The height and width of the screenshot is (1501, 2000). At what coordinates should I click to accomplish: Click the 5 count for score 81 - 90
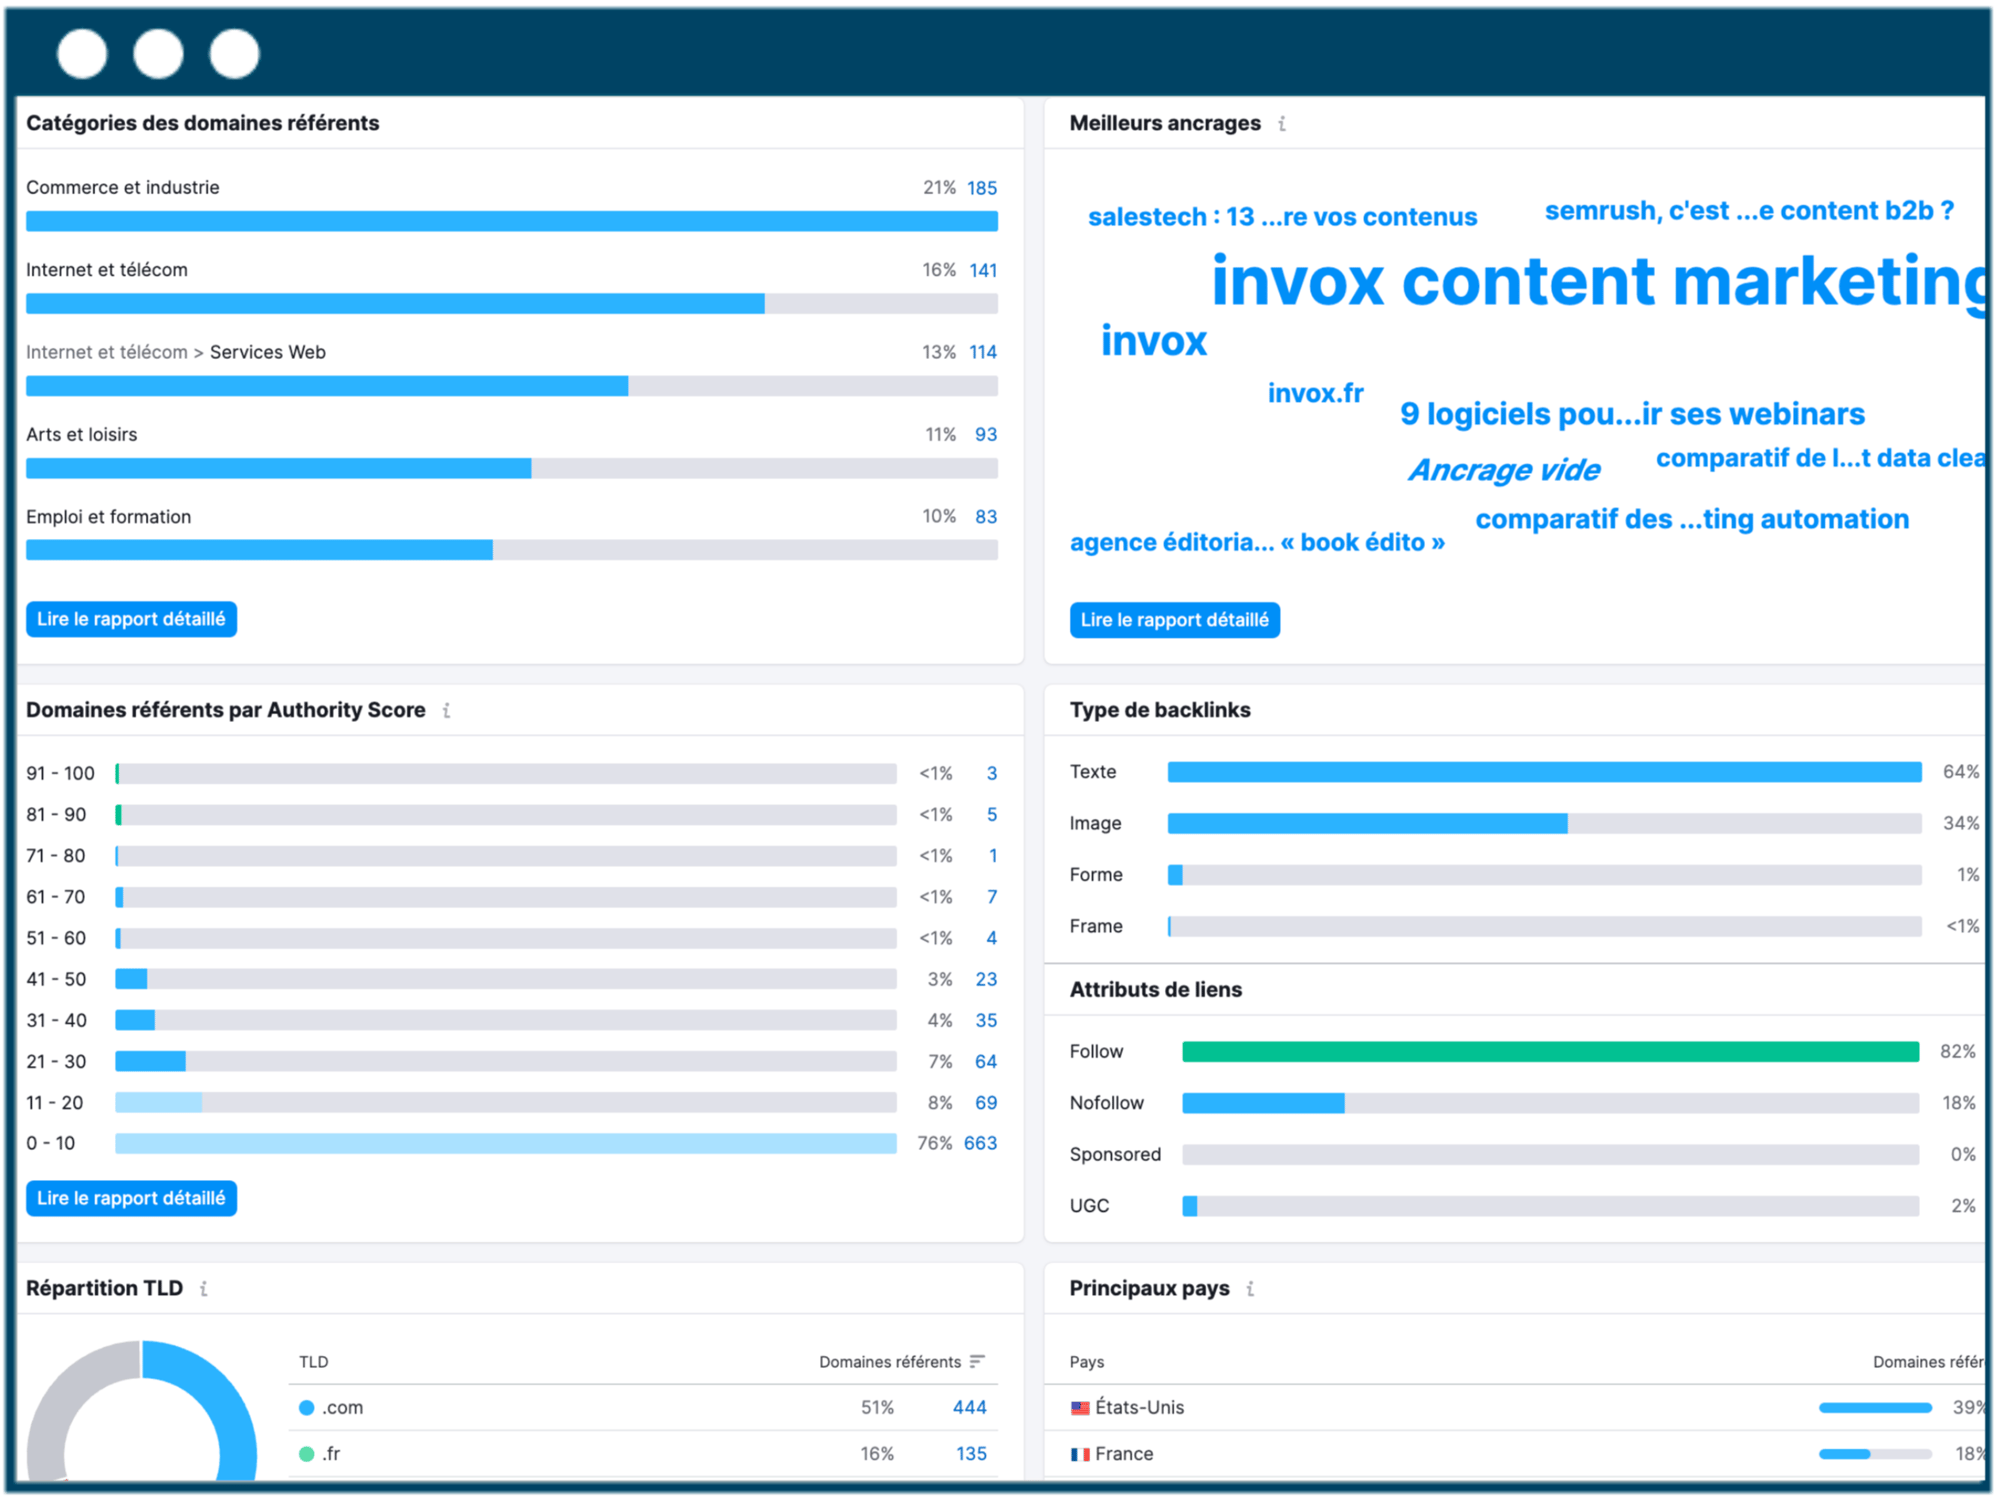coord(992,815)
